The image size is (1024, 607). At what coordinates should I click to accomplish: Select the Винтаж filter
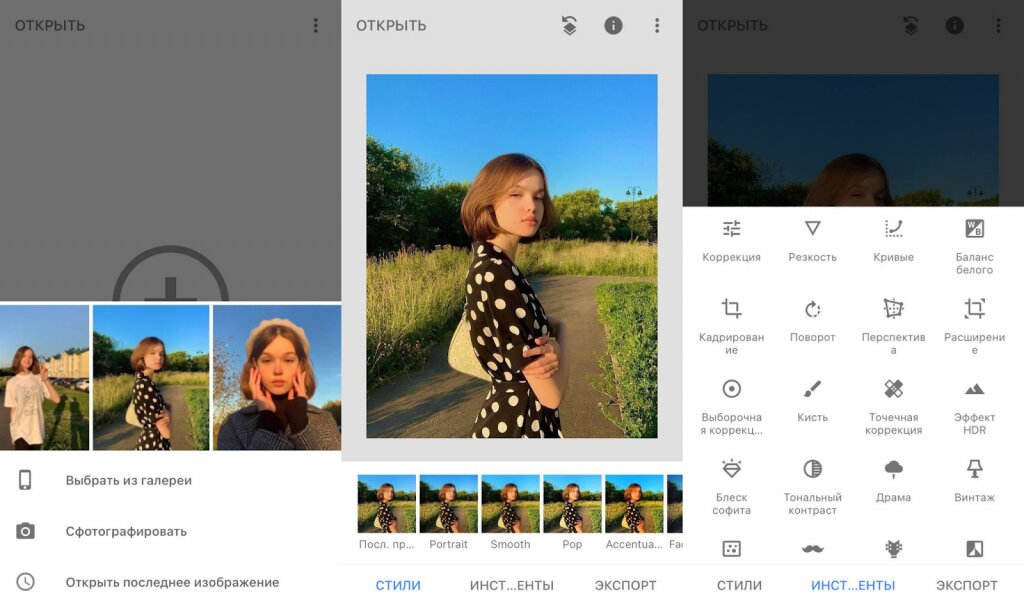pyautogui.click(x=973, y=480)
